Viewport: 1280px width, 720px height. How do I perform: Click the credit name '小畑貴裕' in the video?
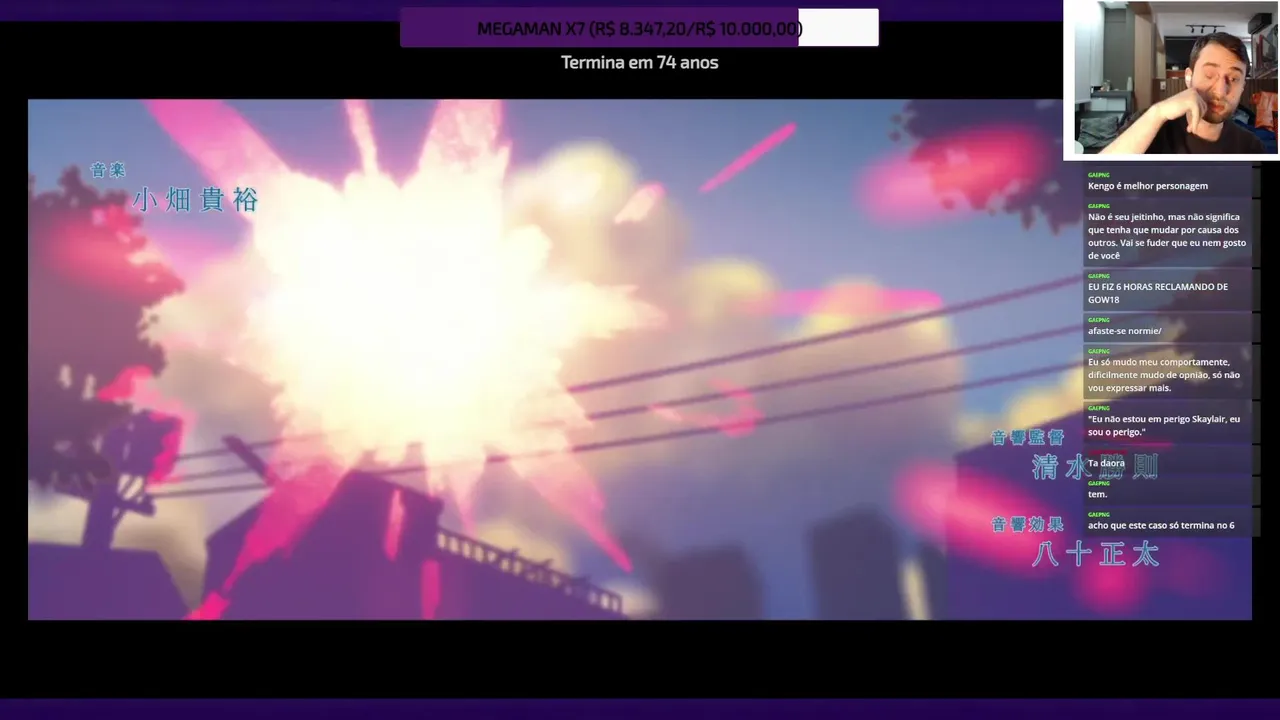[x=196, y=200]
